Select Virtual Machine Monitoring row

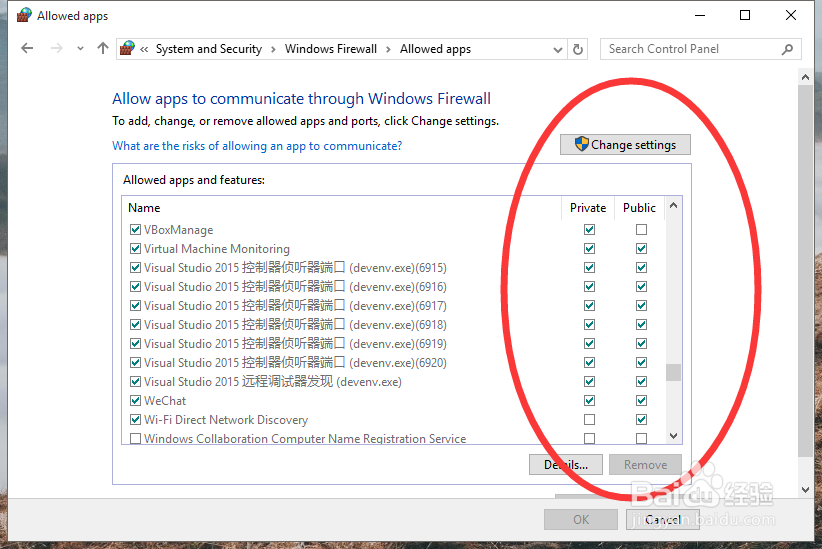[x=394, y=249]
